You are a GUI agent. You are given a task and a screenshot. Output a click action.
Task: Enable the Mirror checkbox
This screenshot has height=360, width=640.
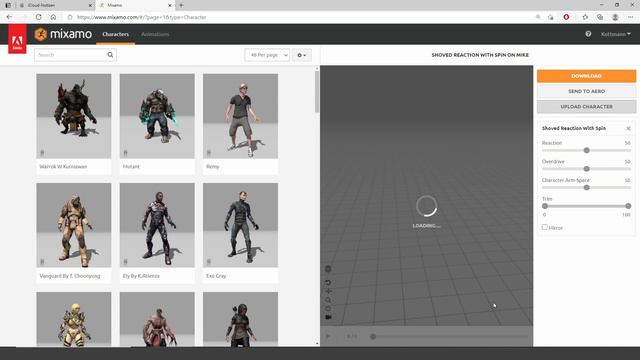pyautogui.click(x=544, y=227)
